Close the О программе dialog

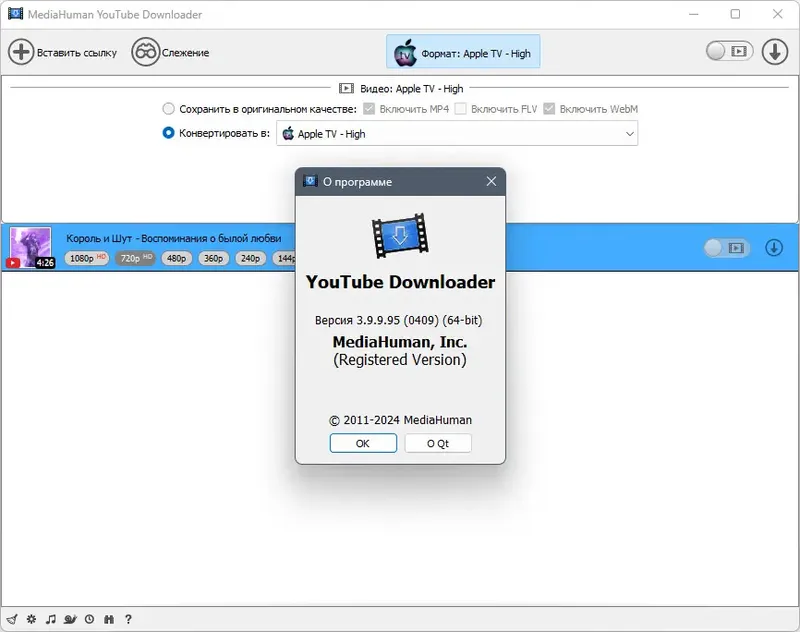click(491, 182)
